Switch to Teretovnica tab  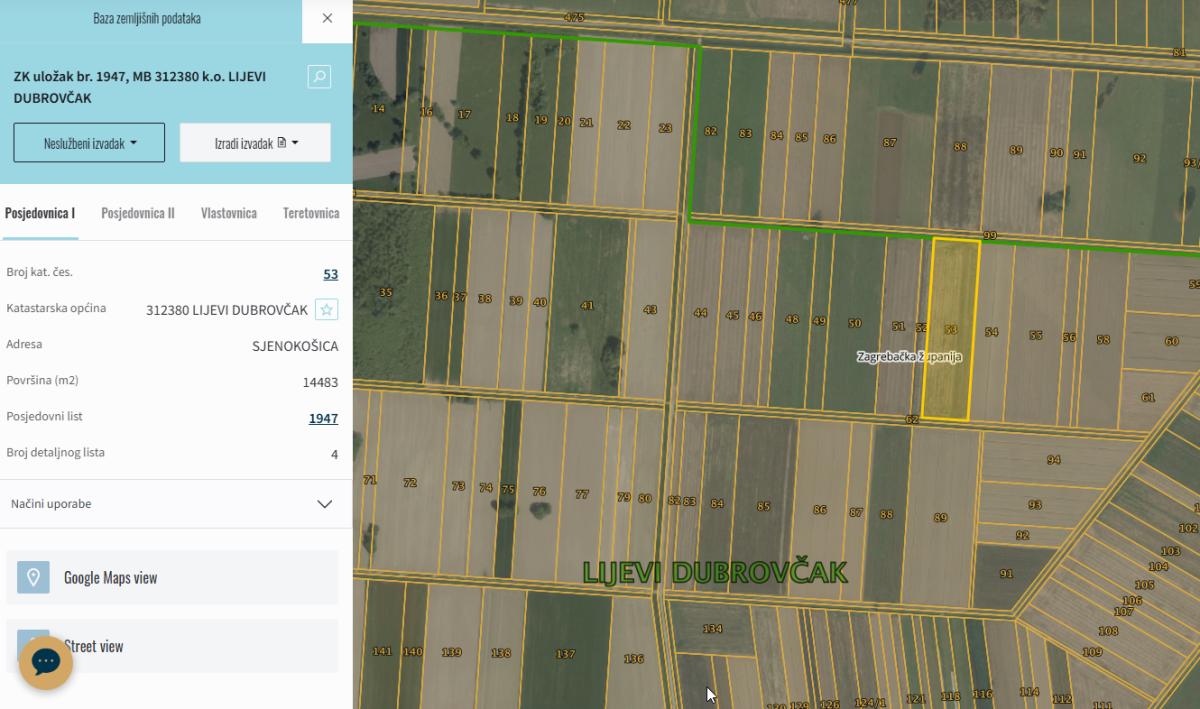(x=311, y=213)
